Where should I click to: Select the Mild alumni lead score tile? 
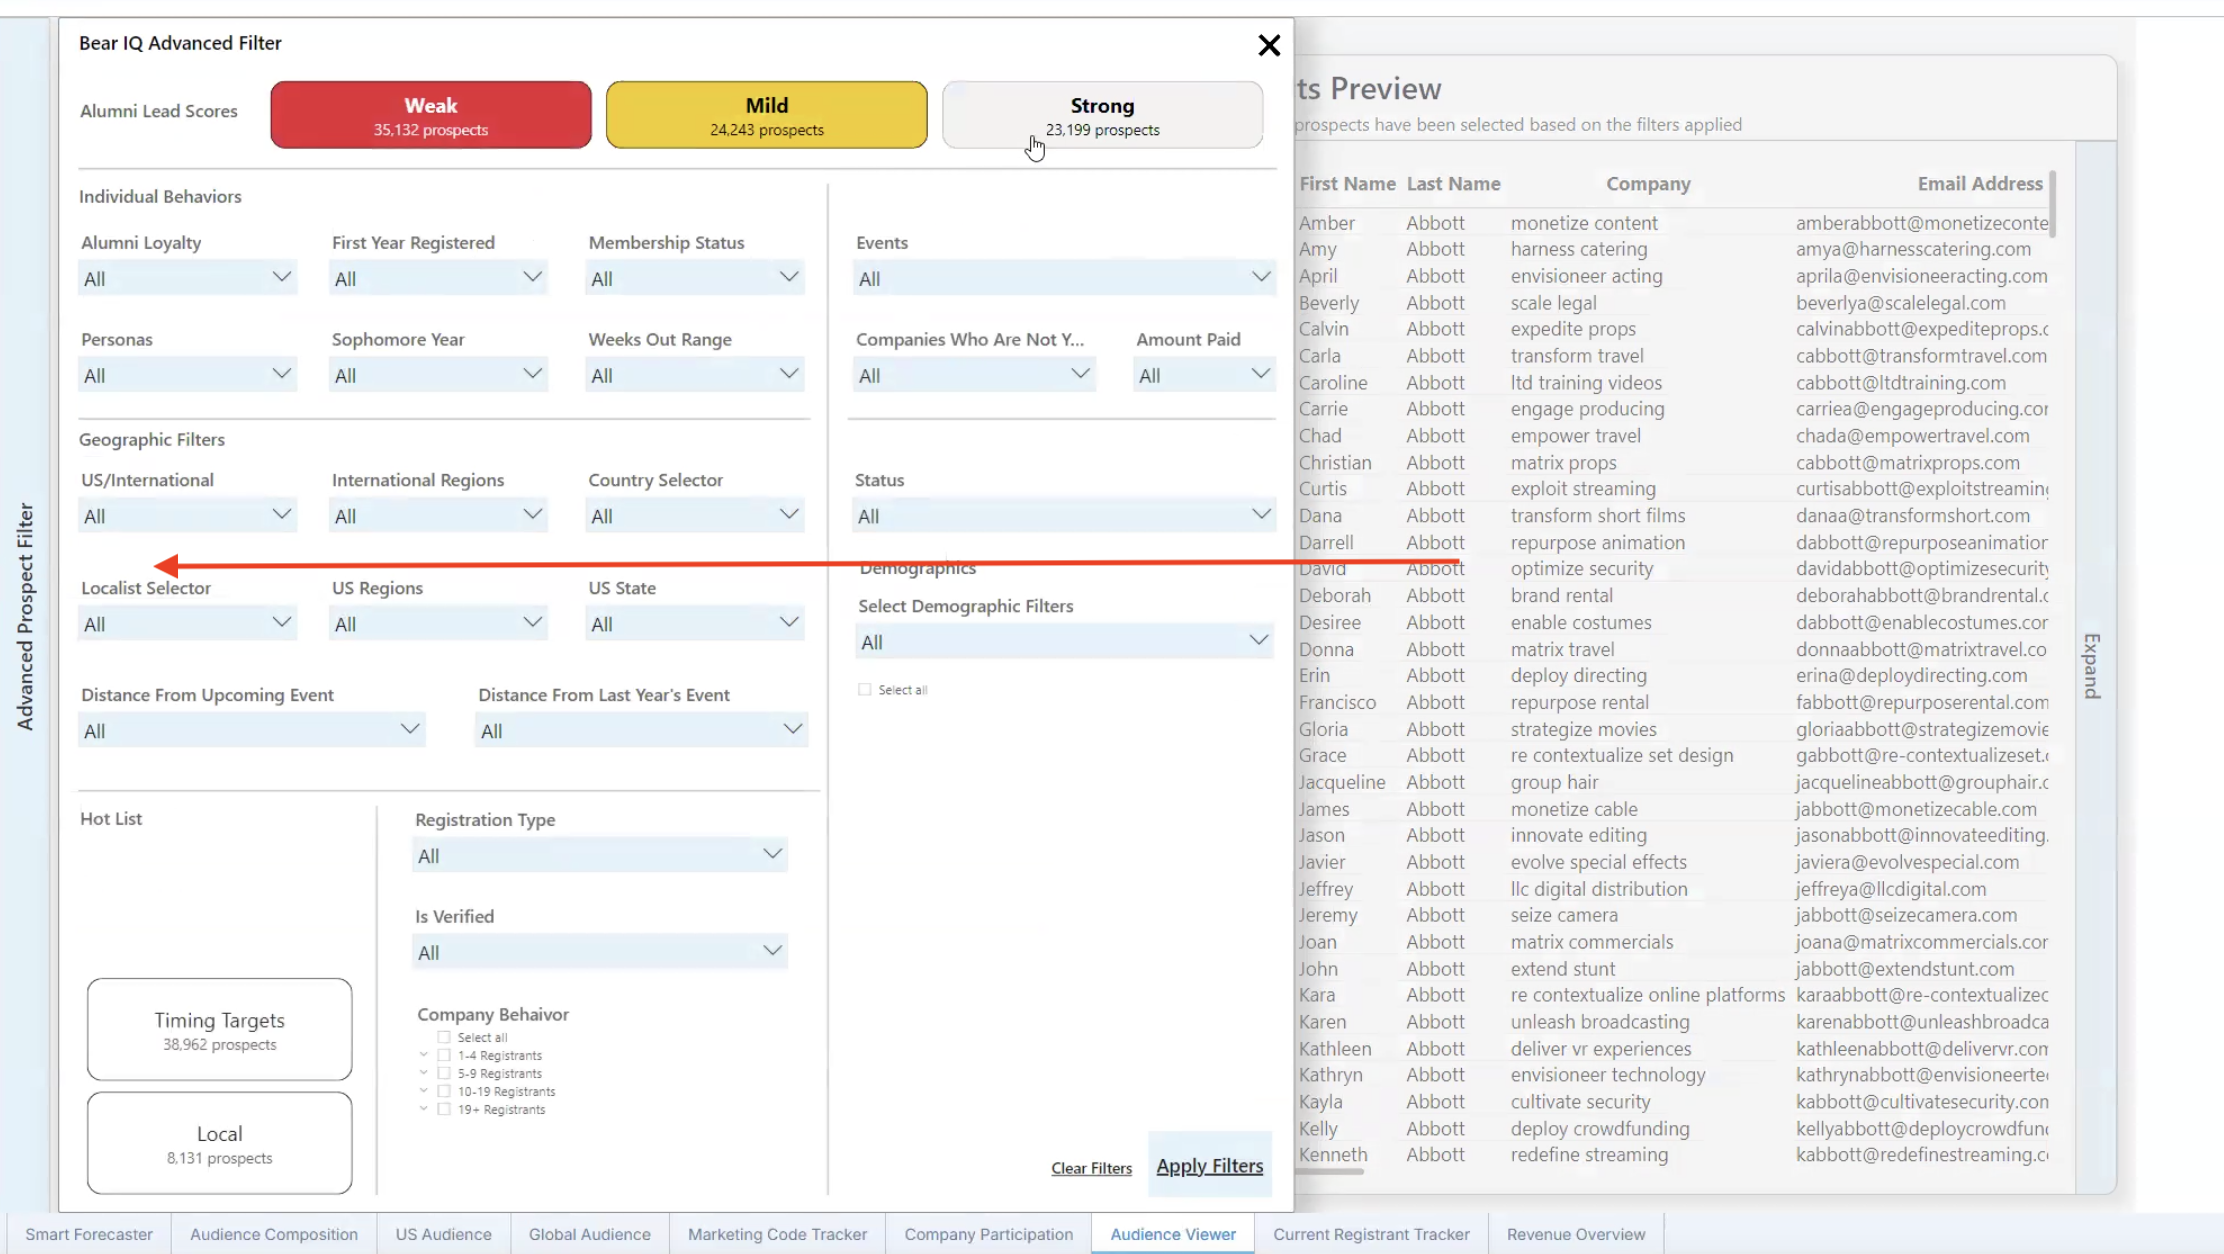766,115
